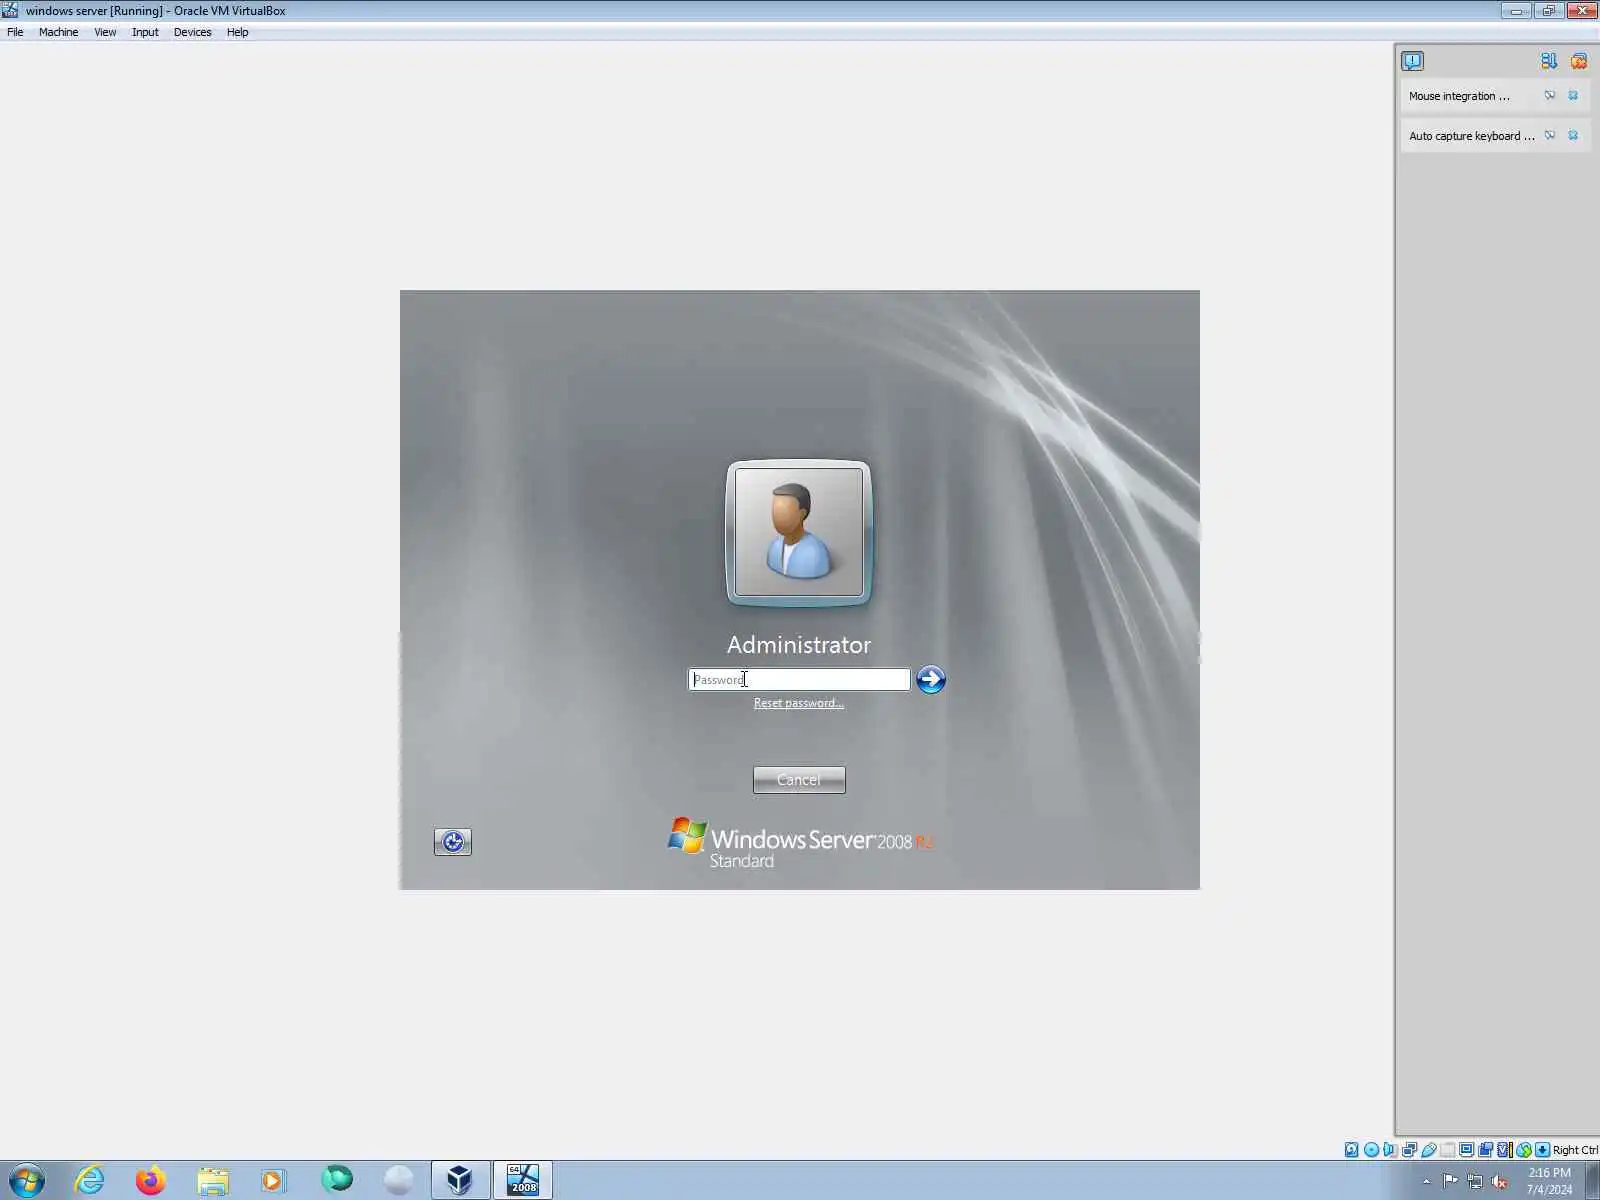1600x1200 pixels.
Task: Switch to the 2008 VM window taskbar button
Action: coord(522,1180)
